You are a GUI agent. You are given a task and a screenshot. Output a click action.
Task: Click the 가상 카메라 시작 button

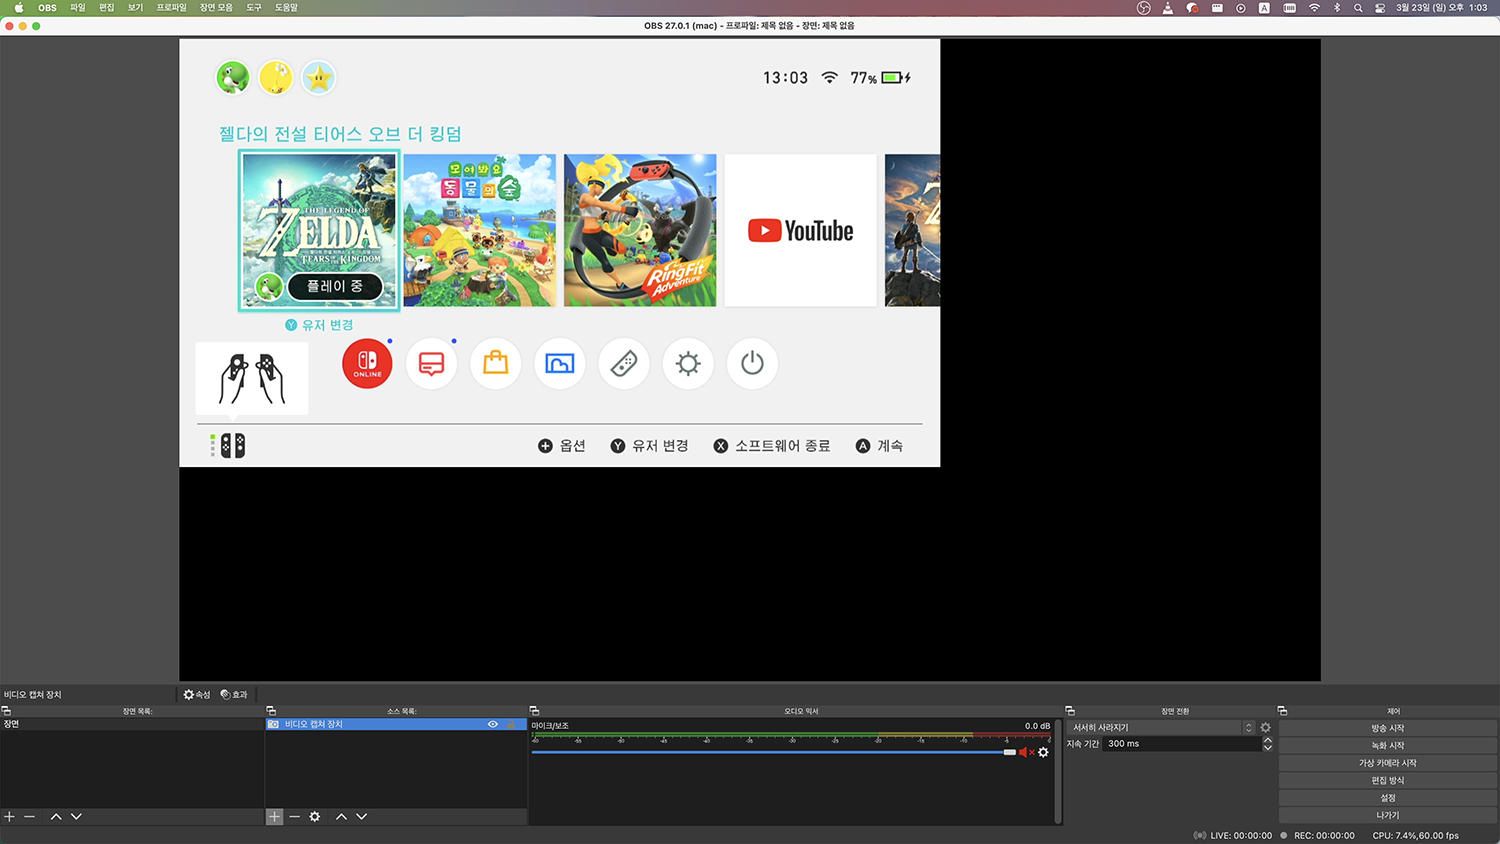1388,763
